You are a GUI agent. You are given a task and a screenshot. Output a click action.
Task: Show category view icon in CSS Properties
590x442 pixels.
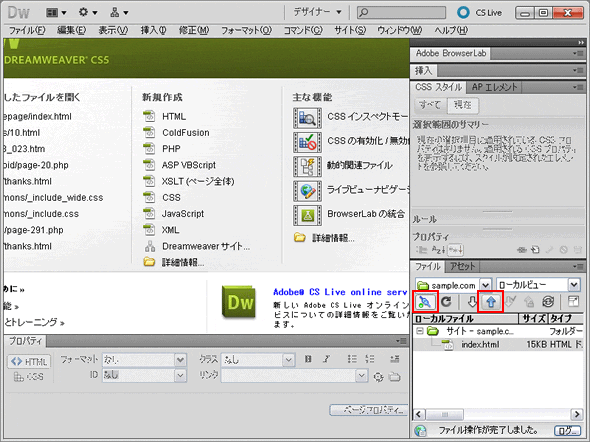pyautogui.click(x=421, y=249)
